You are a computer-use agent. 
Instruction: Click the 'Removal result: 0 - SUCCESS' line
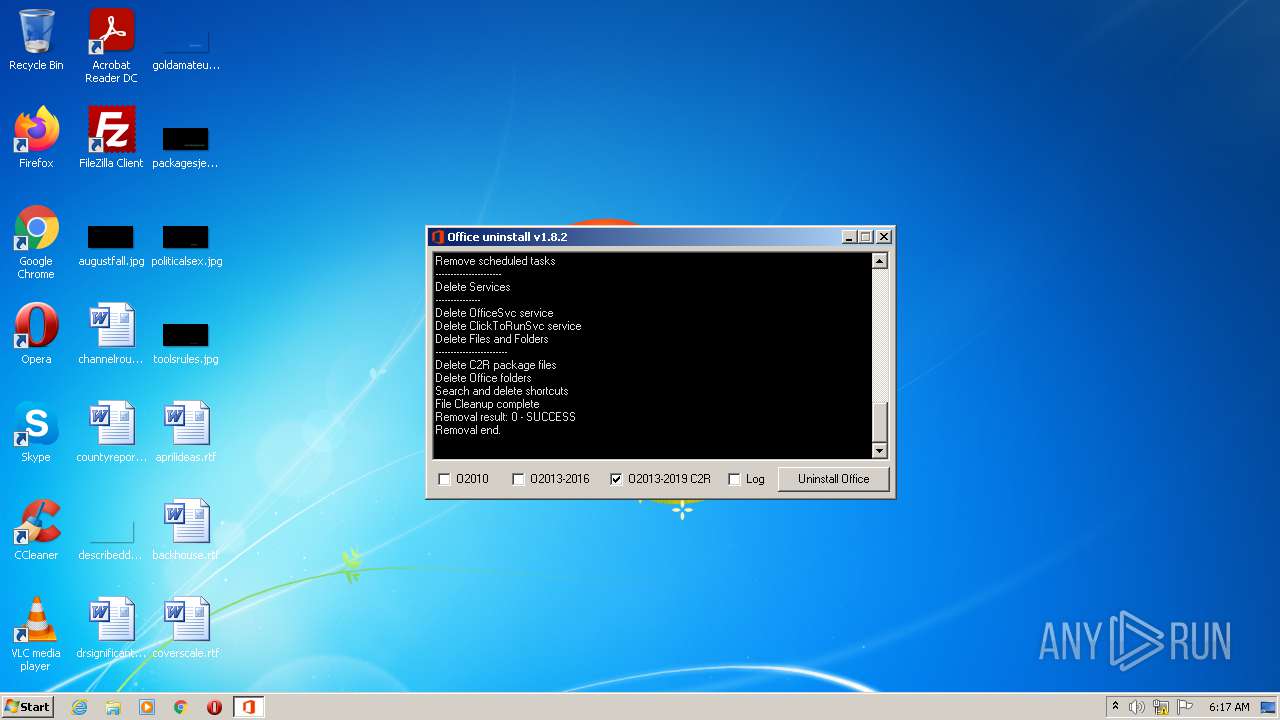(x=505, y=417)
